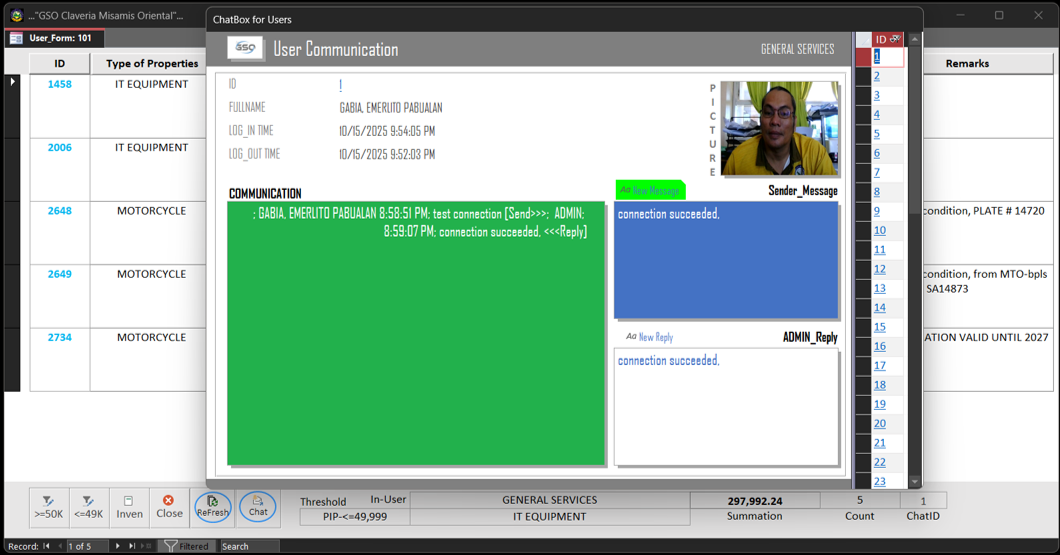Viewport: 1060px width, 555px height.
Task: Toggle the Filtered indicator in record bar
Action: (187, 546)
